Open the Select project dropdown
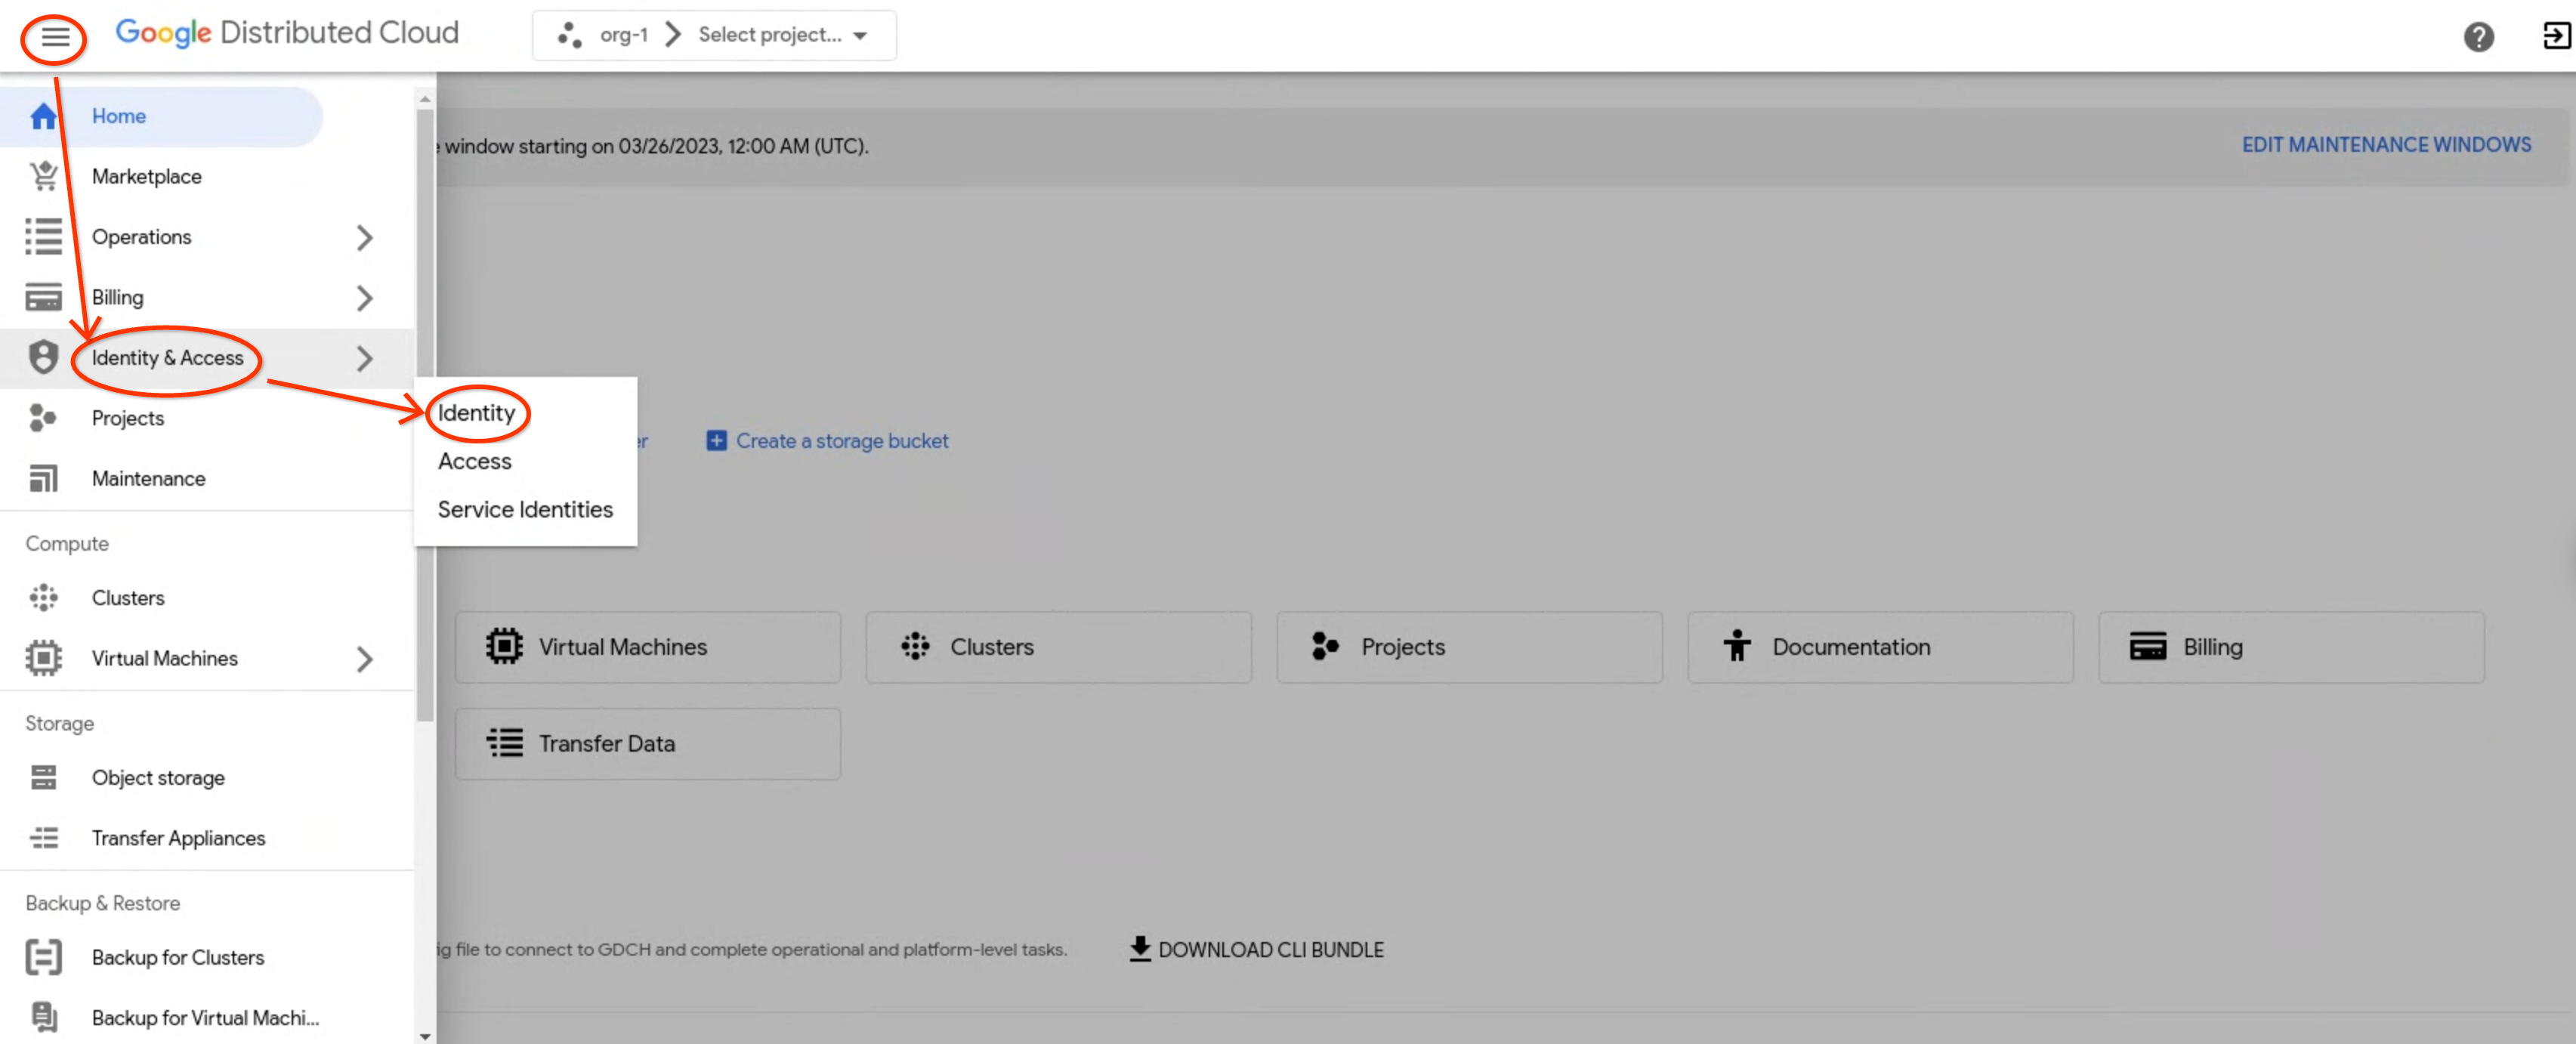2576x1044 pixels. point(781,35)
